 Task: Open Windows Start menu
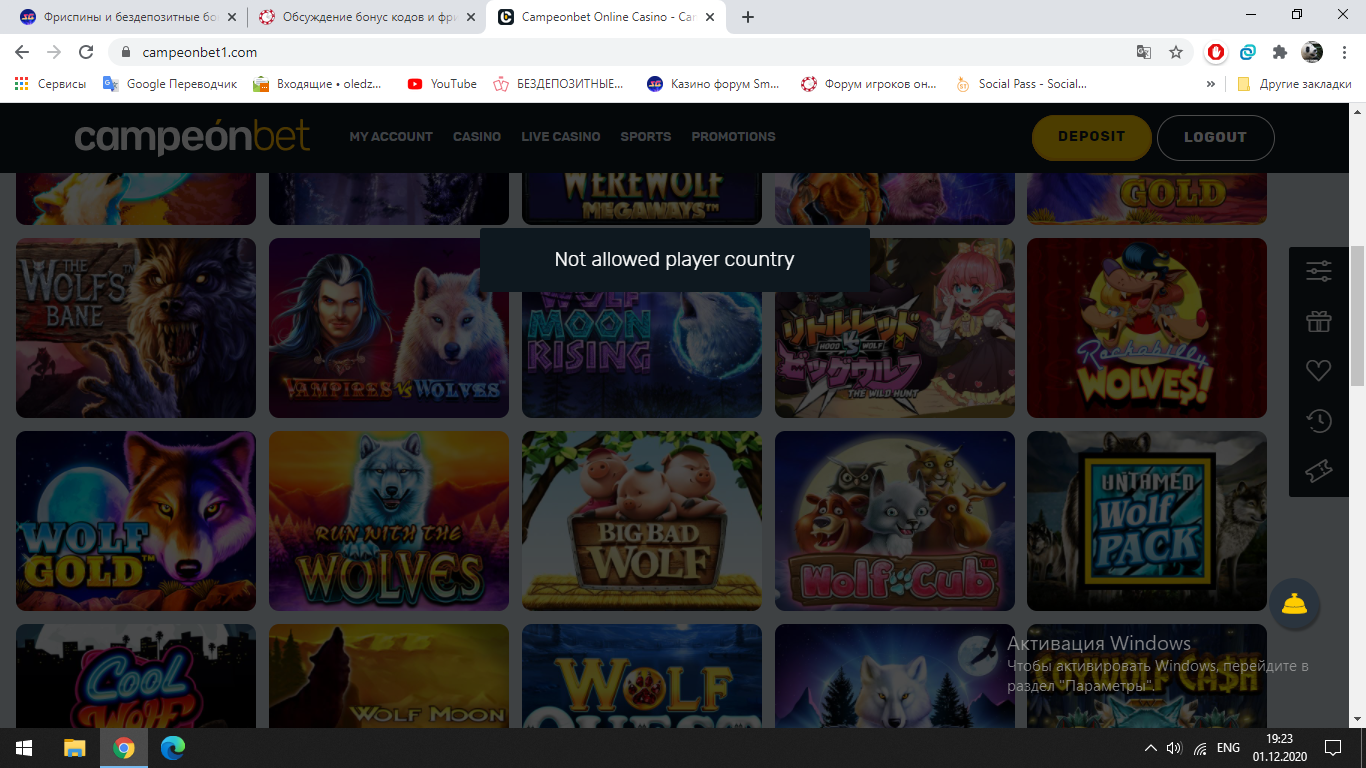click(x=24, y=748)
